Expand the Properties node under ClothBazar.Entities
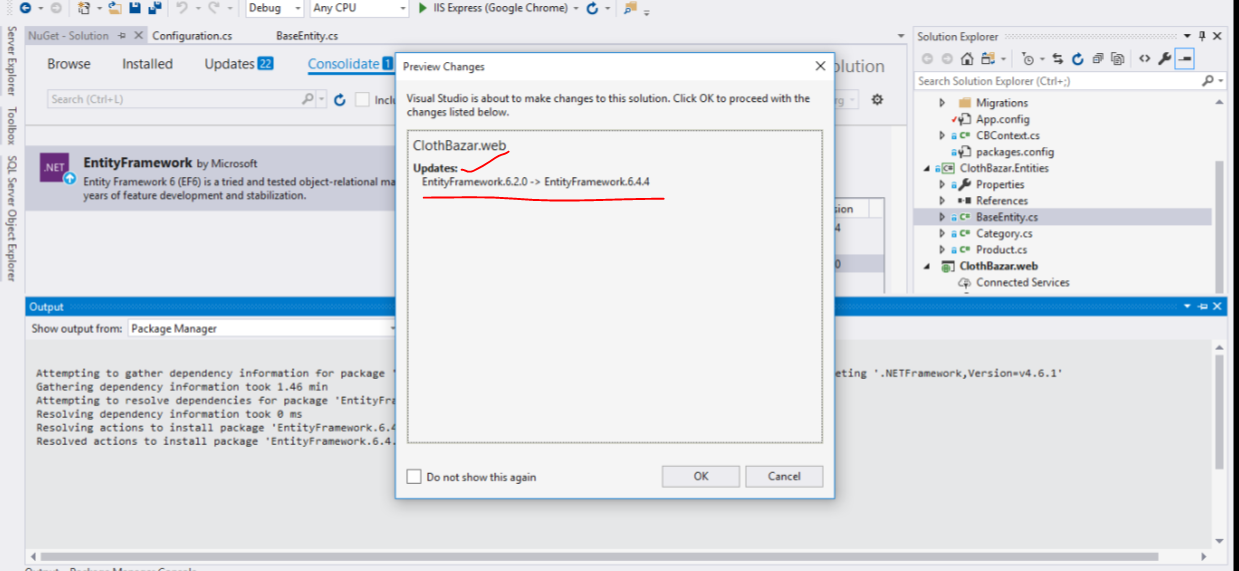 [x=942, y=185]
